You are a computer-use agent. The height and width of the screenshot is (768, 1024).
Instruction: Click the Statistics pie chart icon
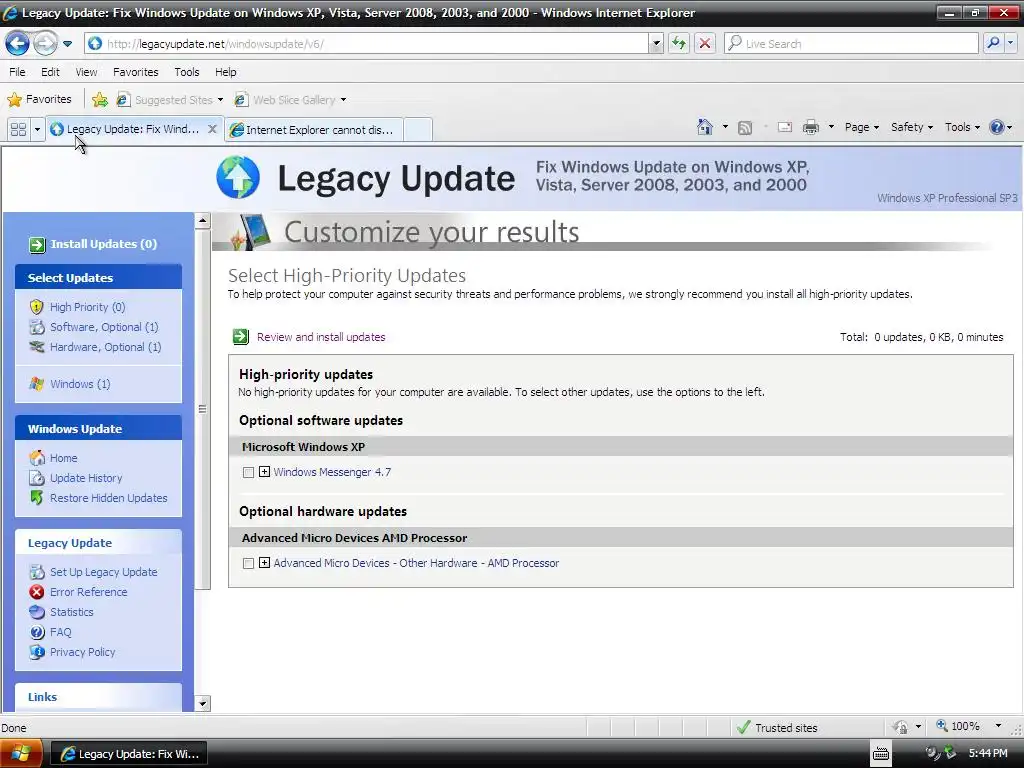(x=37, y=612)
